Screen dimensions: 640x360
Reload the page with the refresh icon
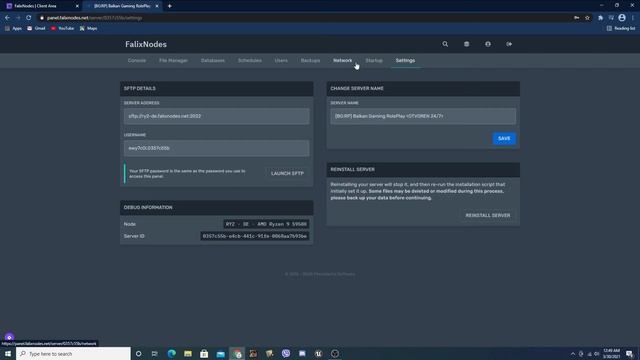(x=29, y=18)
